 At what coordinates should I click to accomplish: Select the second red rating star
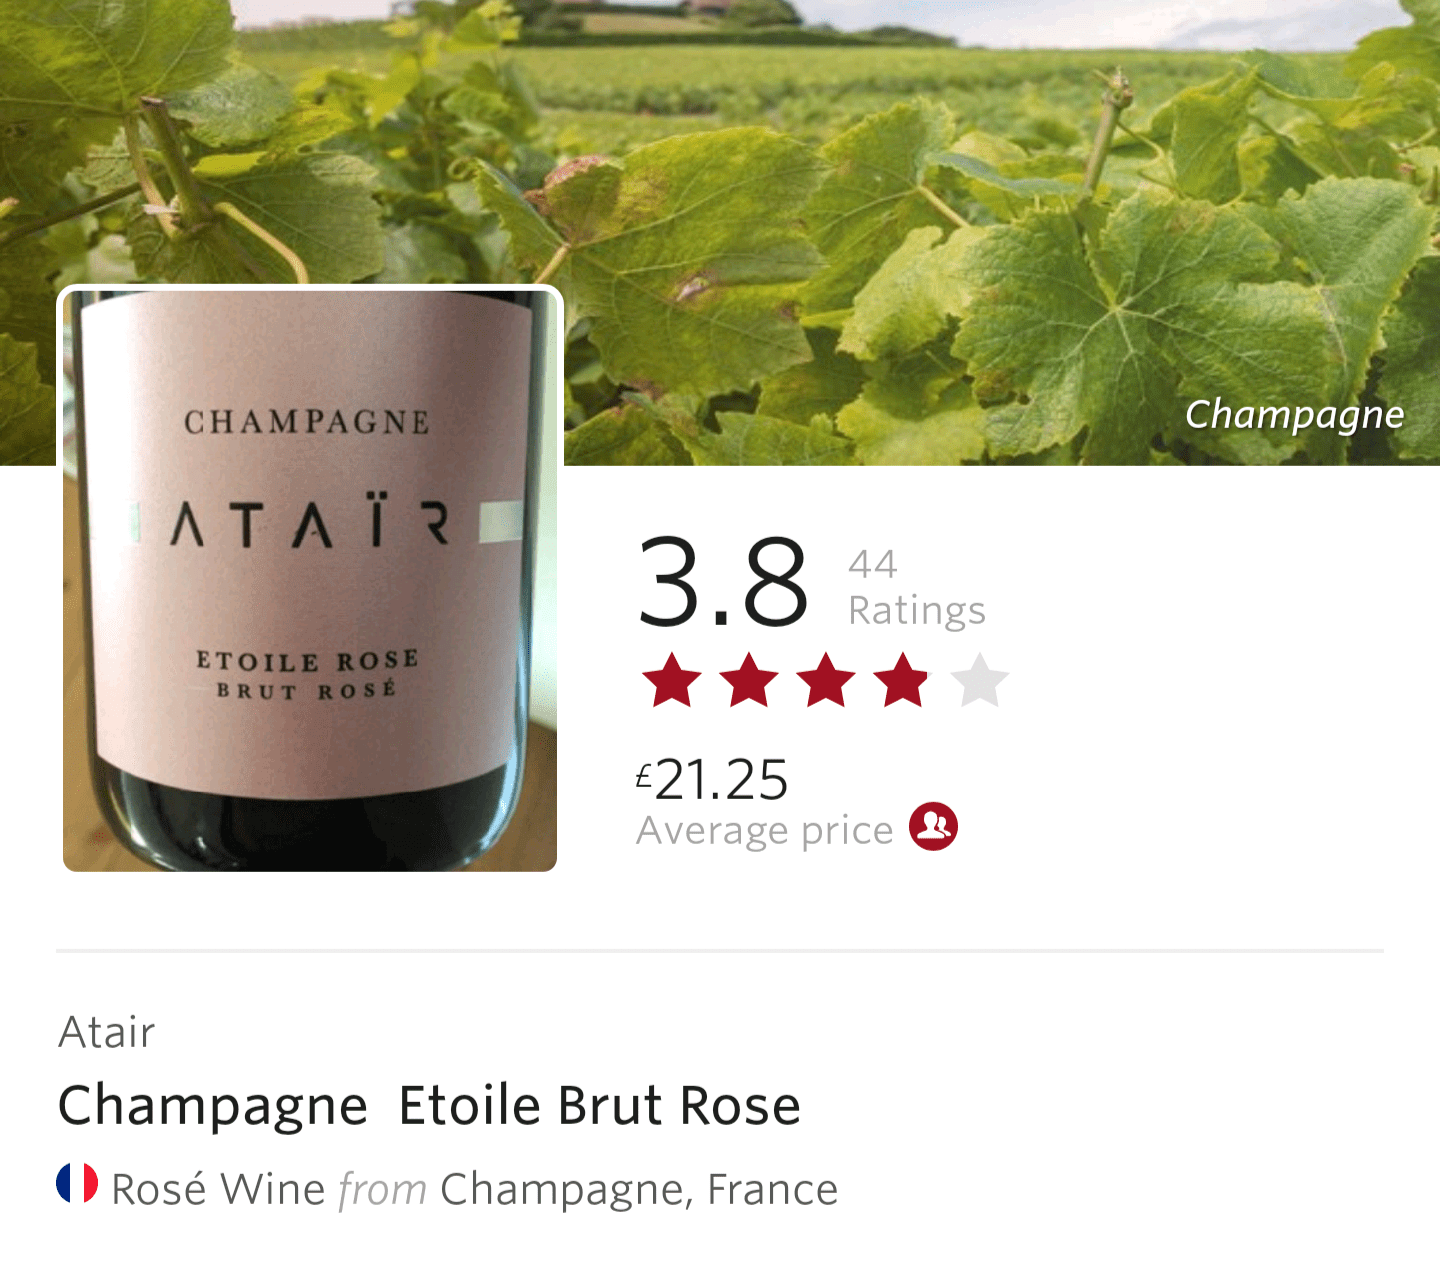749,681
